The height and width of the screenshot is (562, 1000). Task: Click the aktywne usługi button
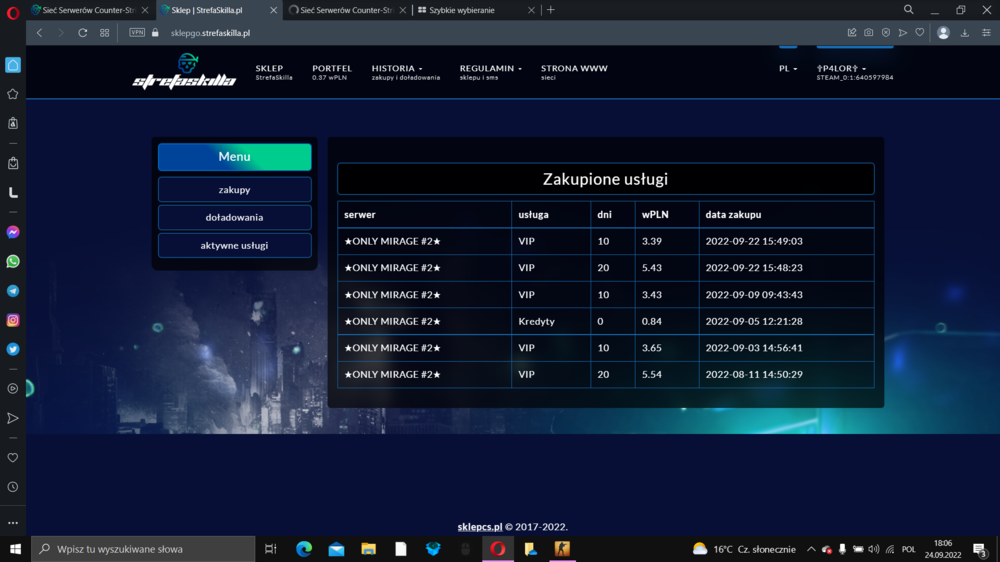point(235,246)
